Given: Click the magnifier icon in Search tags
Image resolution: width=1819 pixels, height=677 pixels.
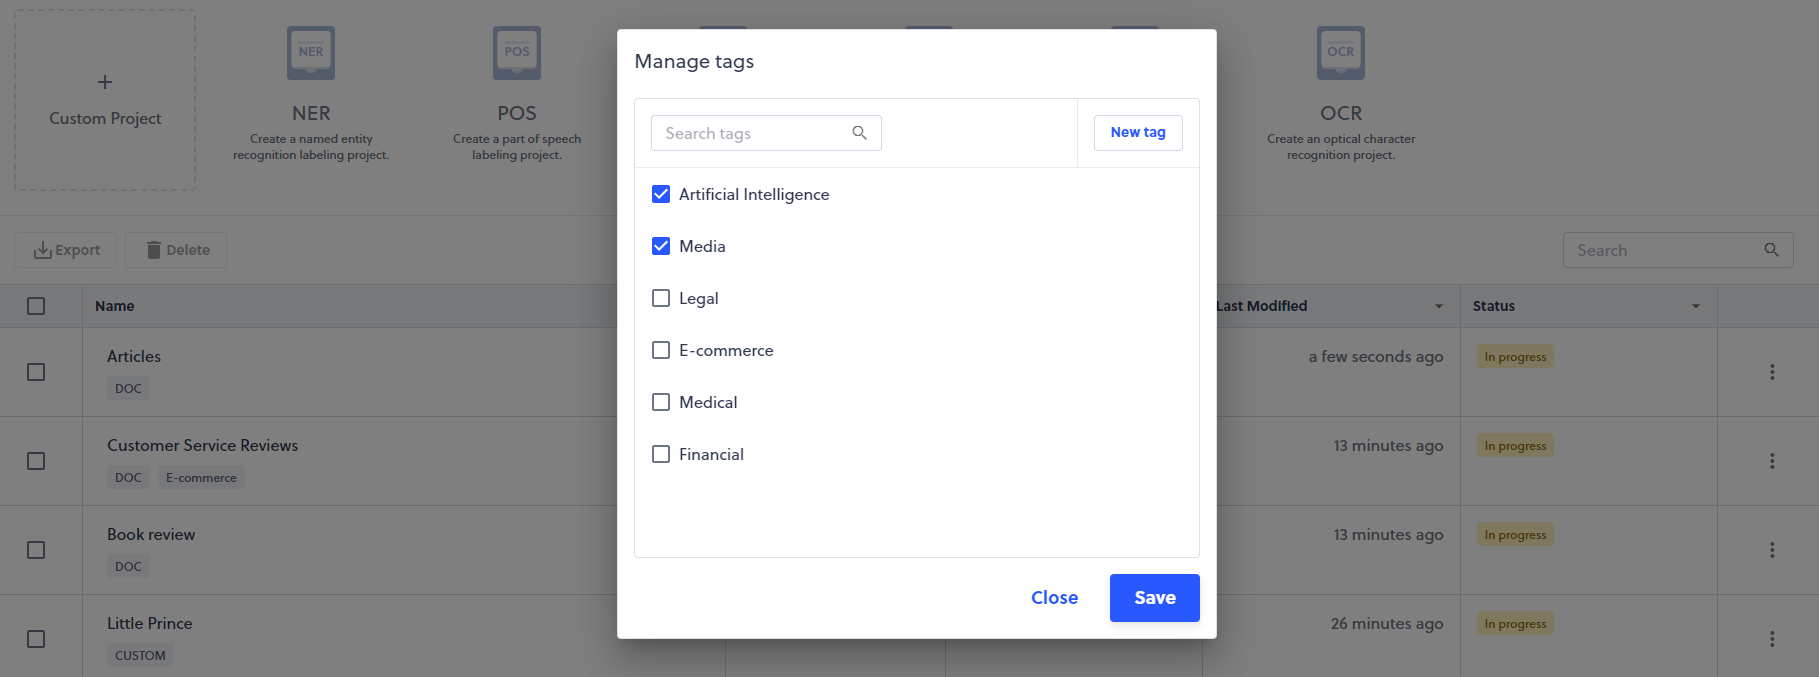Looking at the screenshot, I should pyautogui.click(x=859, y=133).
